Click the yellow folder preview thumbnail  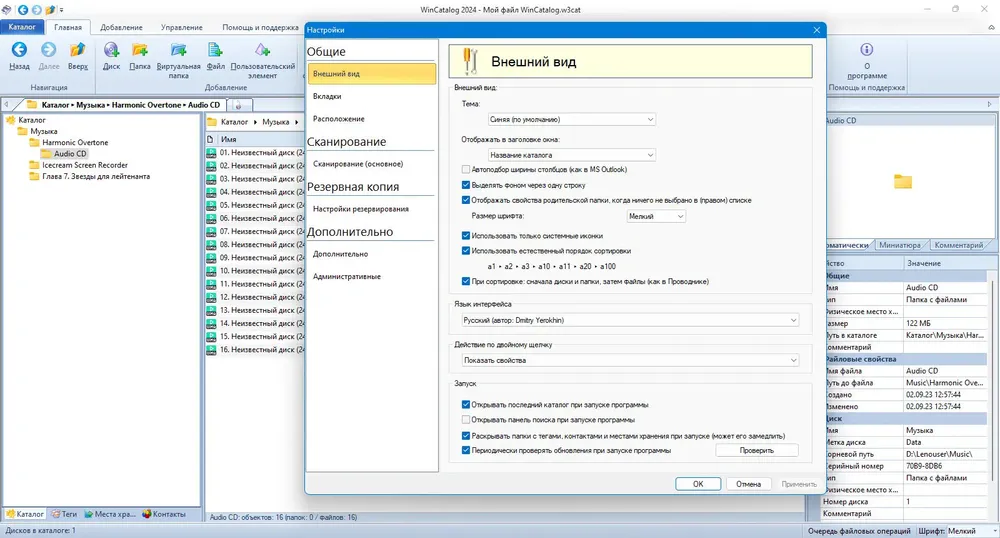point(902,182)
